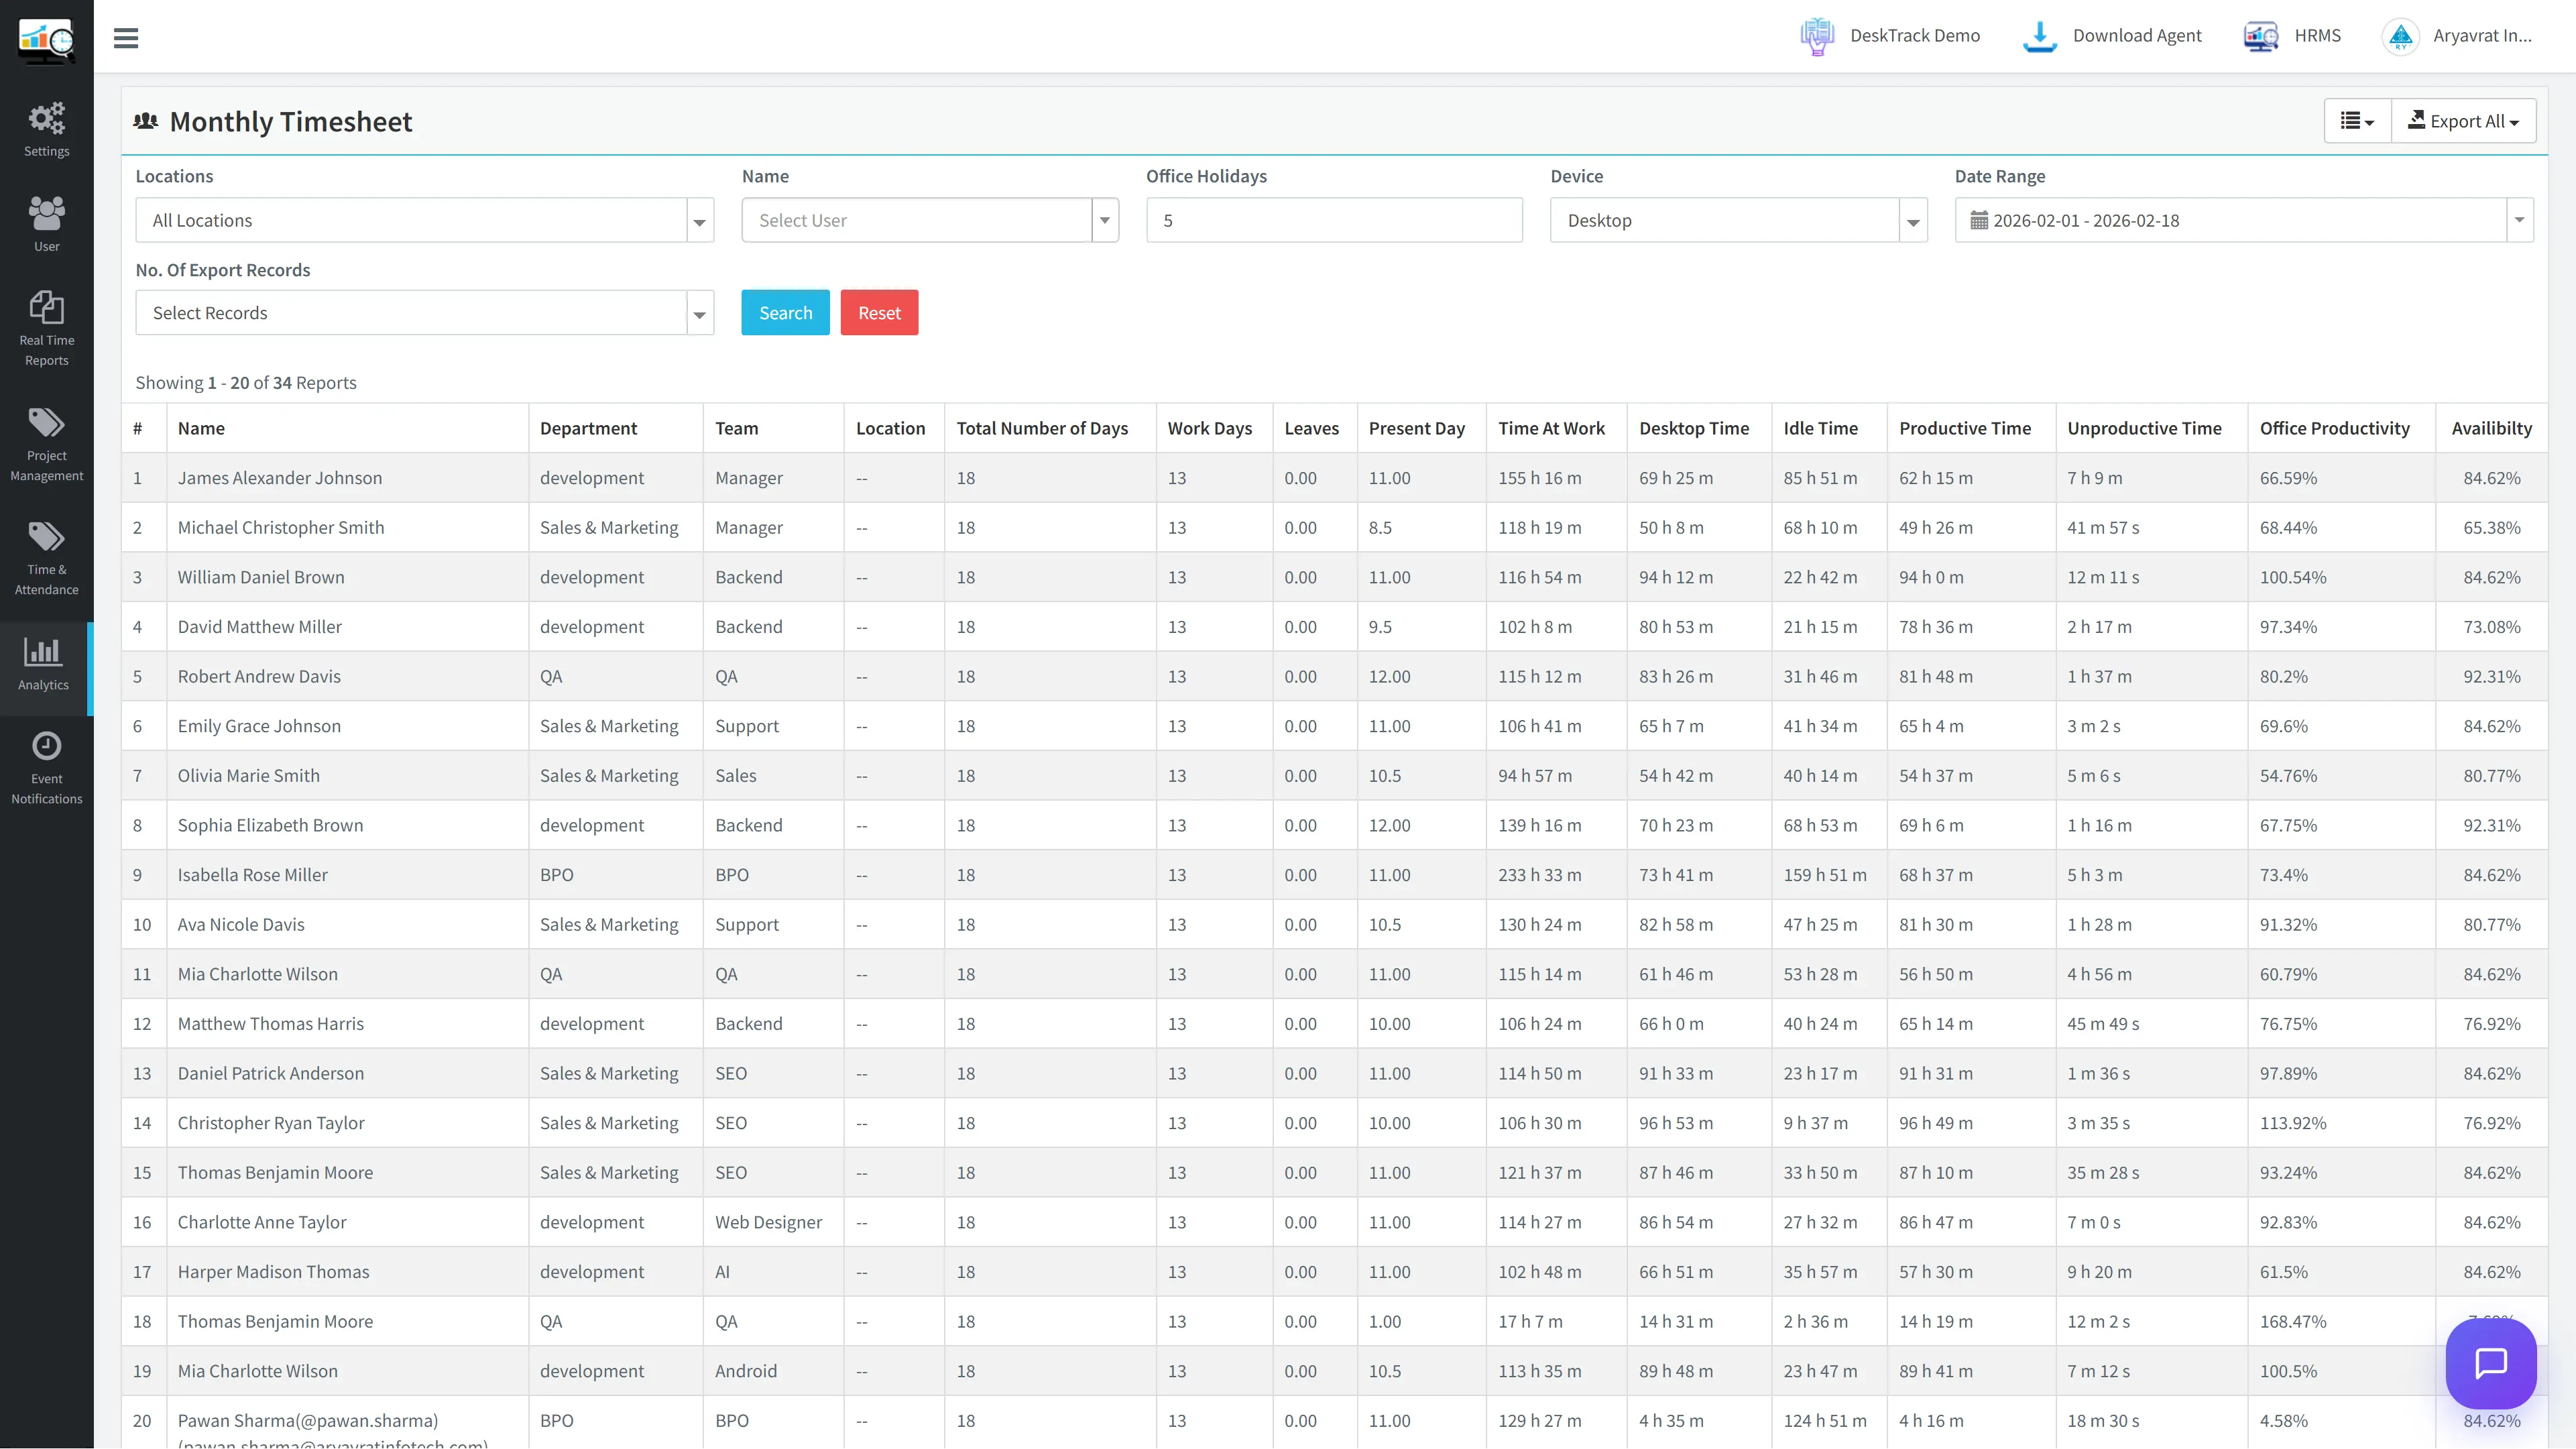The image size is (2576, 1449).
Task: Open Download Agent link
Action: 2137,36
